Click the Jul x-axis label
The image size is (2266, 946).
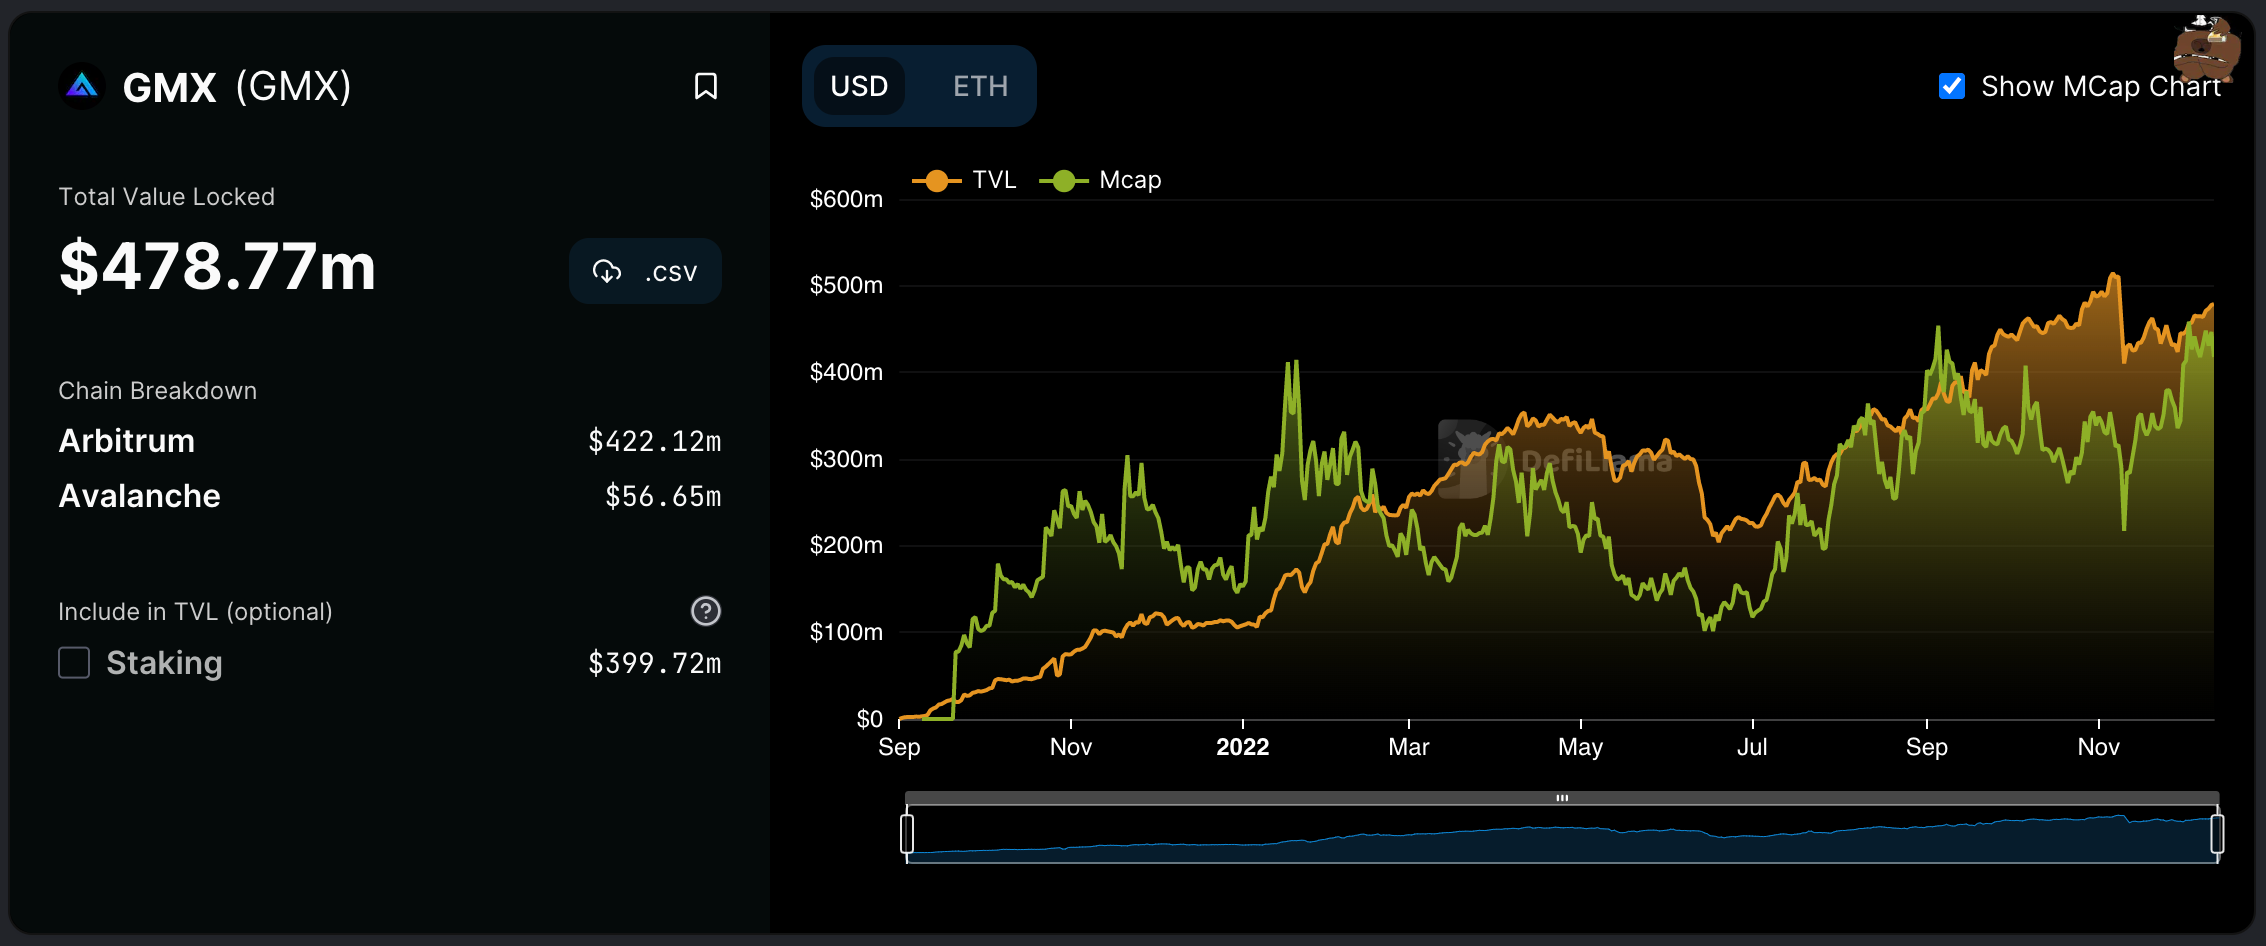point(1752,747)
